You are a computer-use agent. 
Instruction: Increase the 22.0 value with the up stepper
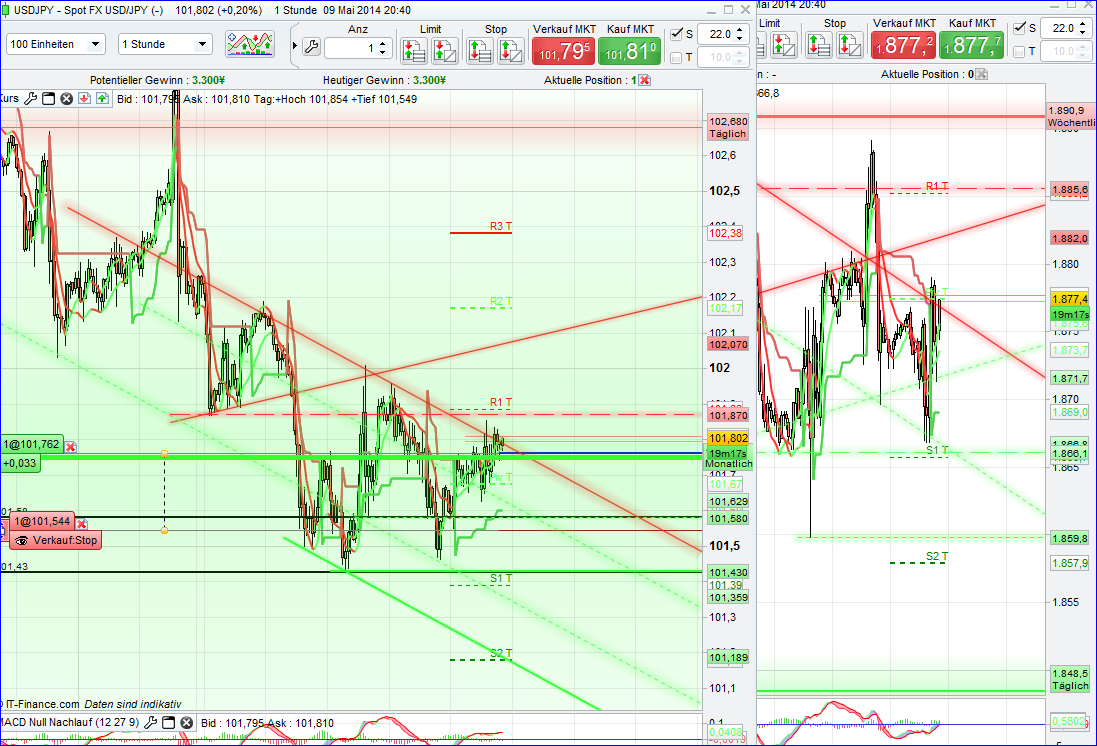click(739, 29)
